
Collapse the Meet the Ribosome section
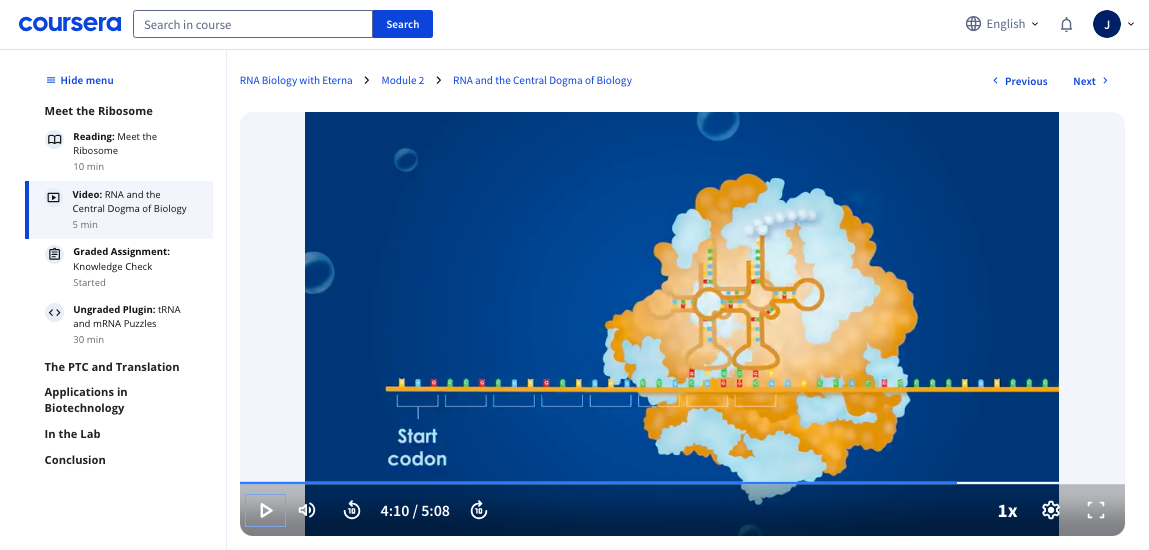coord(99,111)
